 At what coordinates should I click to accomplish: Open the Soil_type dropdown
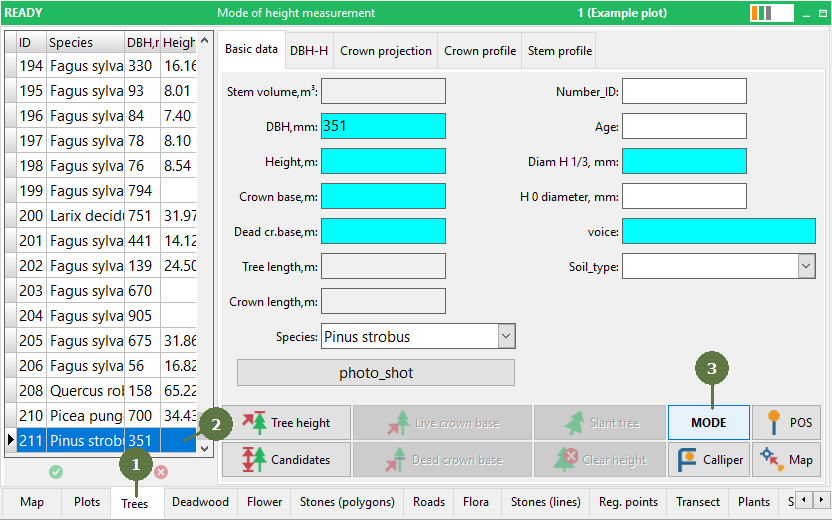pos(807,266)
